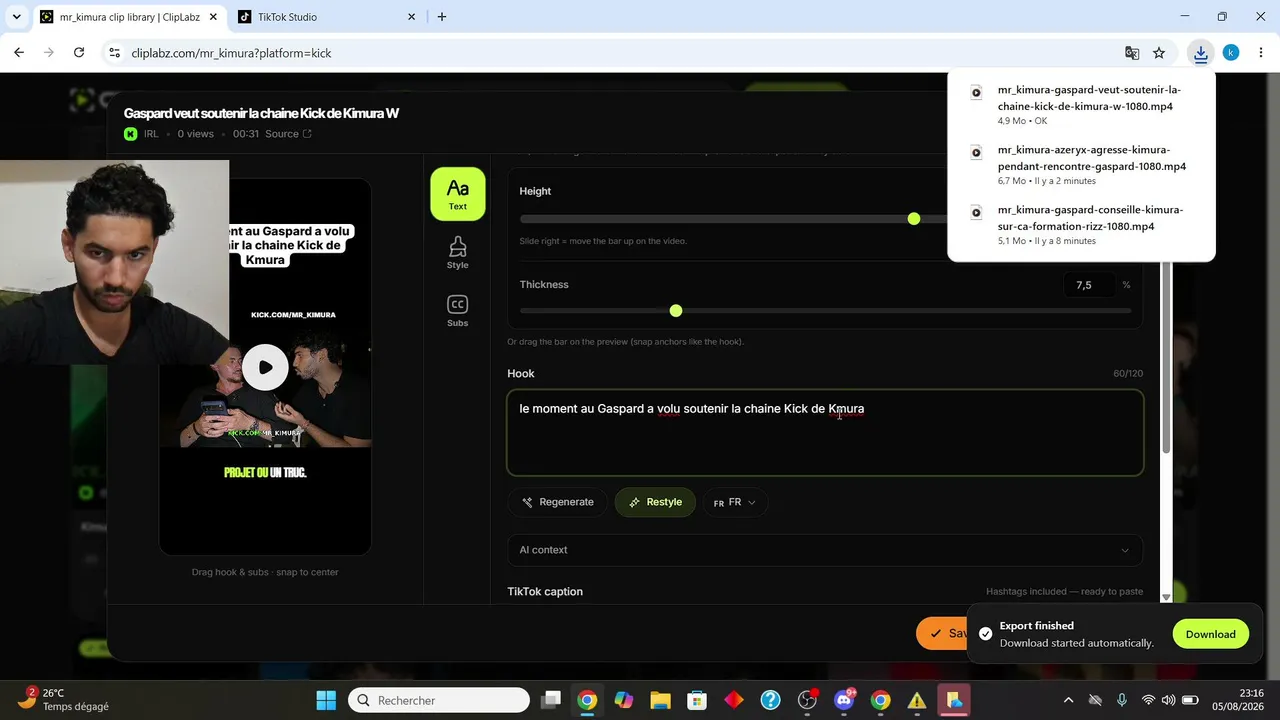The width and height of the screenshot is (1280, 720).
Task: Click the green Kick platform badge
Action: 131,134
